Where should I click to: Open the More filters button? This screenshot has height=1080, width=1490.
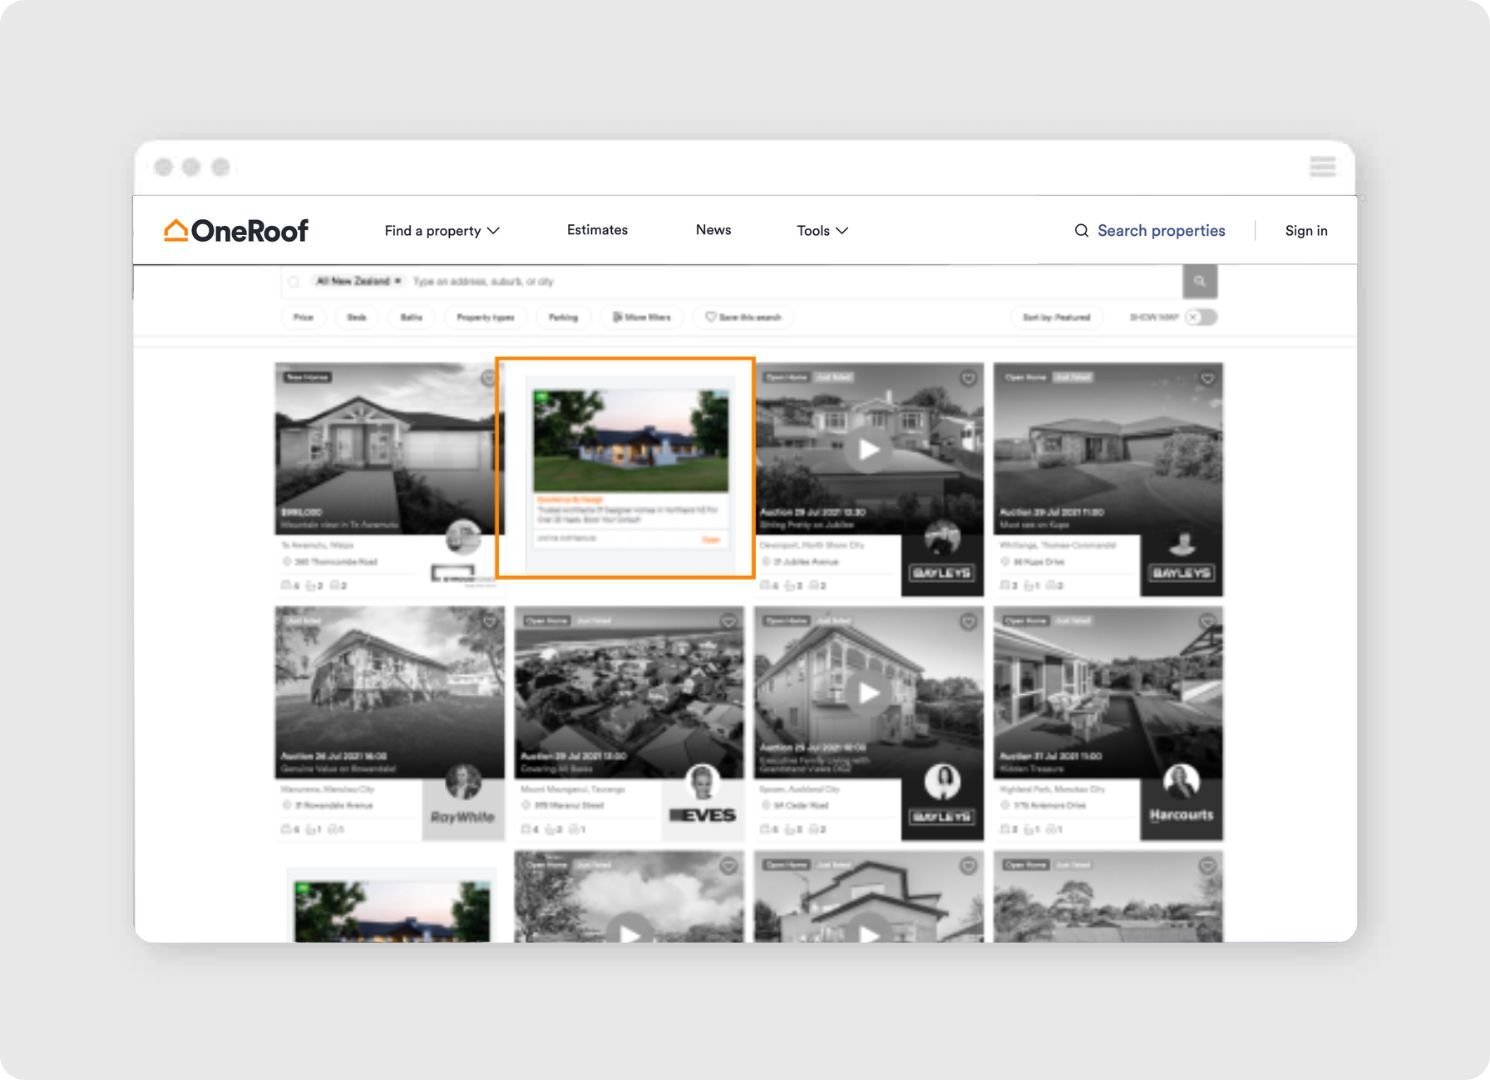pos(641,317)
